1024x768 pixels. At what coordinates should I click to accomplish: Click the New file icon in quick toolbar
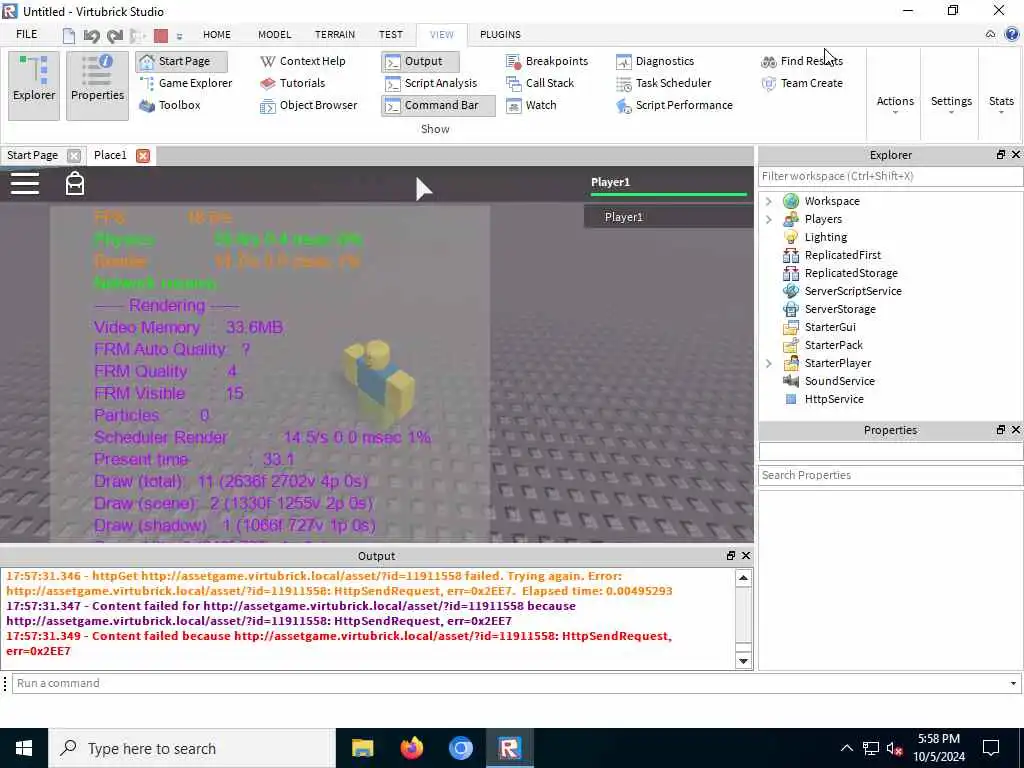69,35
